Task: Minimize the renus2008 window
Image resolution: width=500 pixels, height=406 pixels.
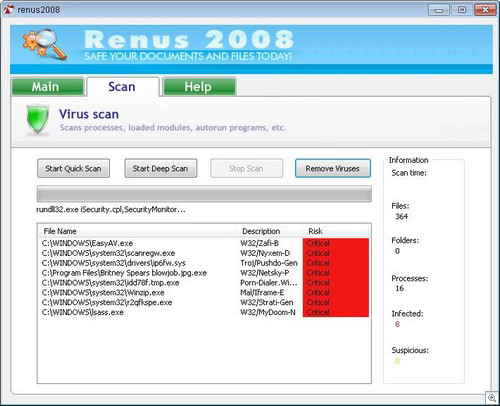Action: (x=439, y=10)
